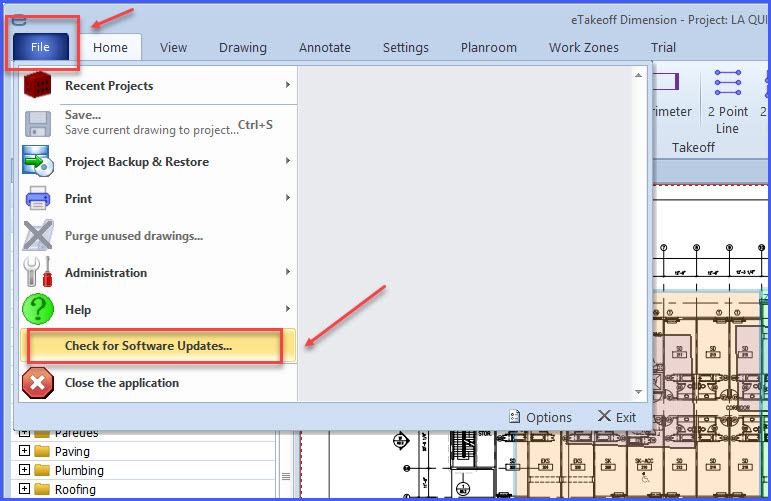
Task: Click the Save floppy disk icon
Action: (x=37, y=123)
